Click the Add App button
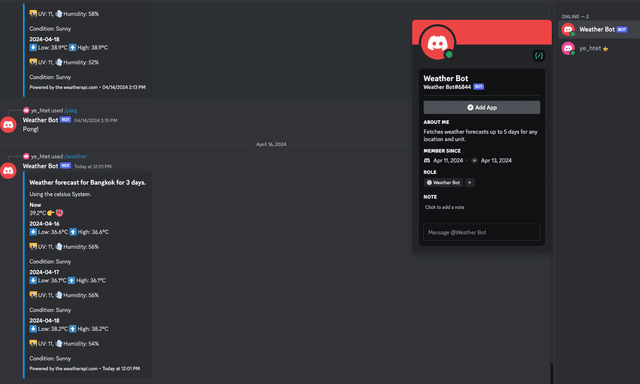Screen dimensions: 640x384 tap(482, 107)
